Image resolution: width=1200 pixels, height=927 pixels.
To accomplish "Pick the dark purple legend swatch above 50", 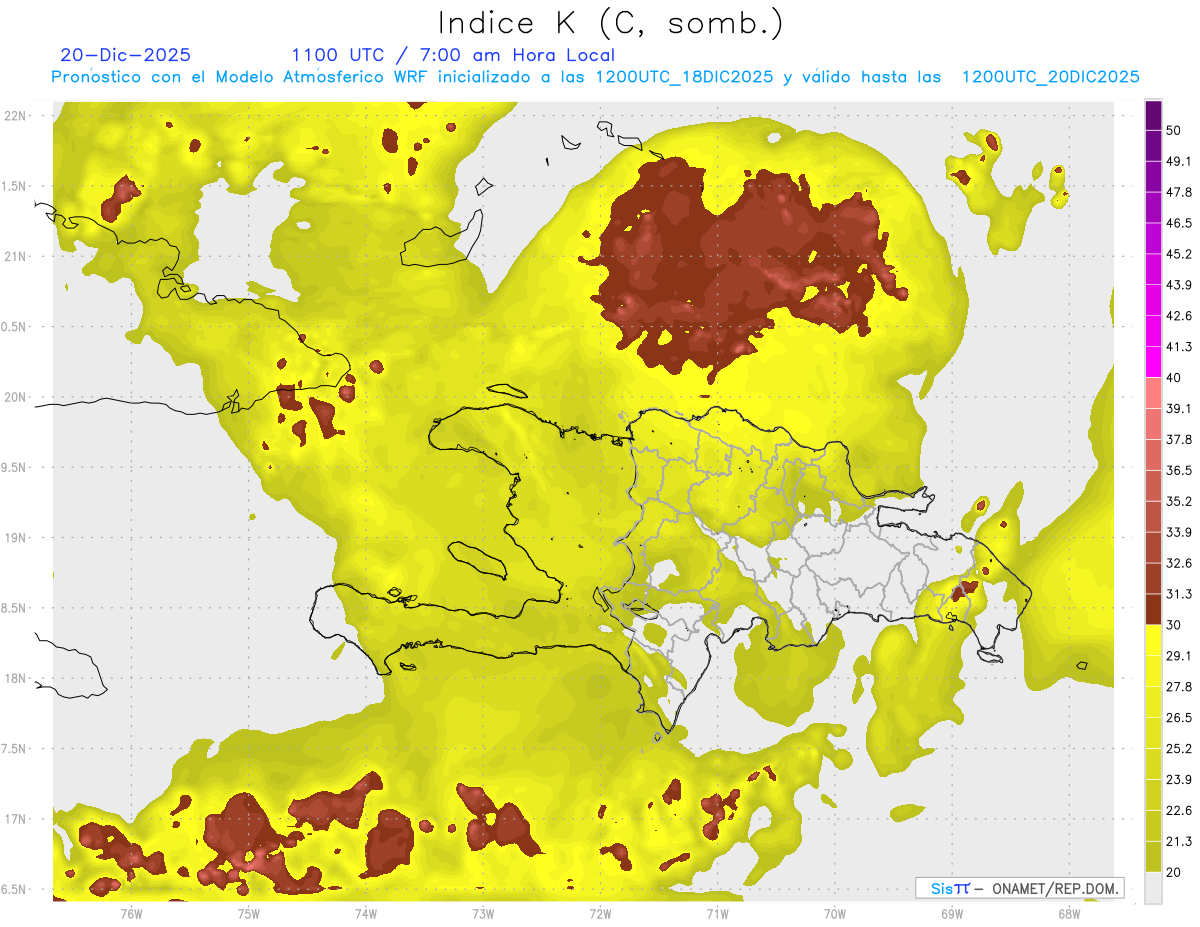I will [1154, 115].
